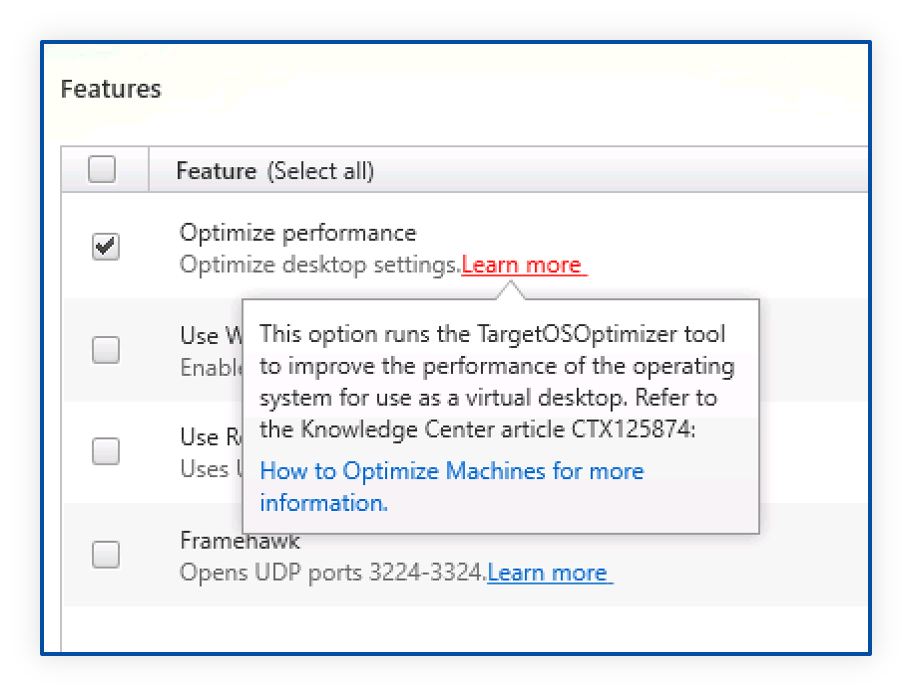Viewport: 912px width, 696px height.
Task: Click the partially hidden 'Use R' feature label
Action: click(206, 437)
